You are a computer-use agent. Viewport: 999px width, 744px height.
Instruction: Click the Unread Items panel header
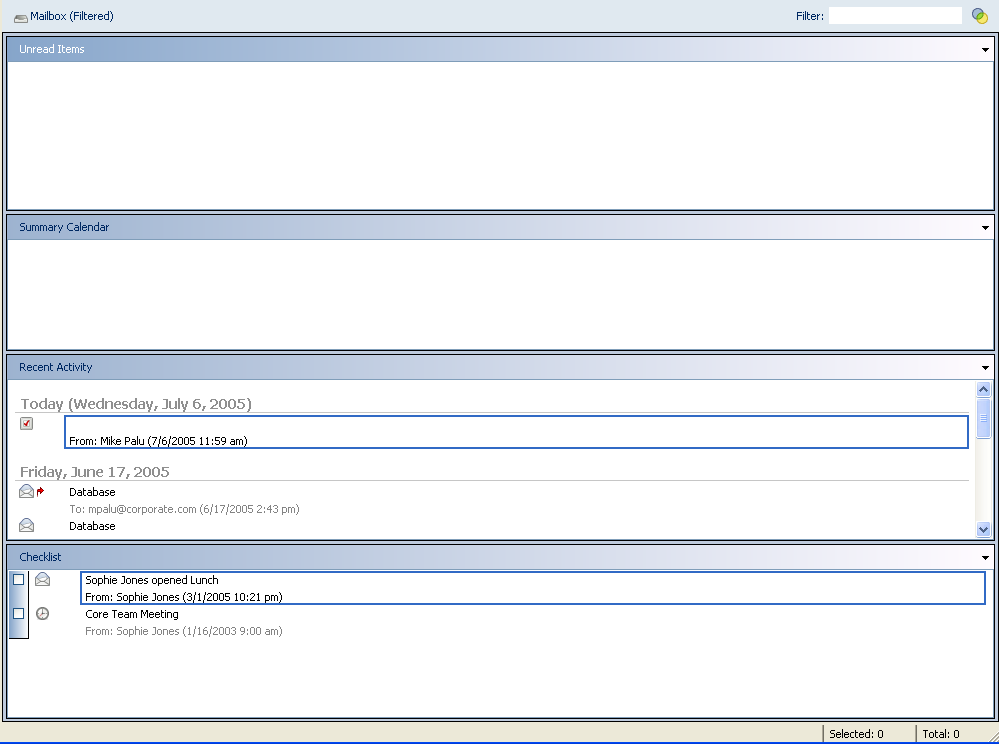coord(500,49)
